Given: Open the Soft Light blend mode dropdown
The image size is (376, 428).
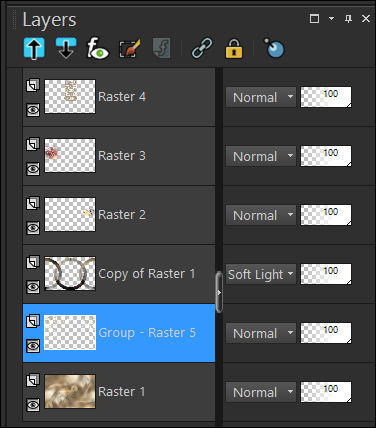Looking at the screenshot, I should tap(261, 274).
